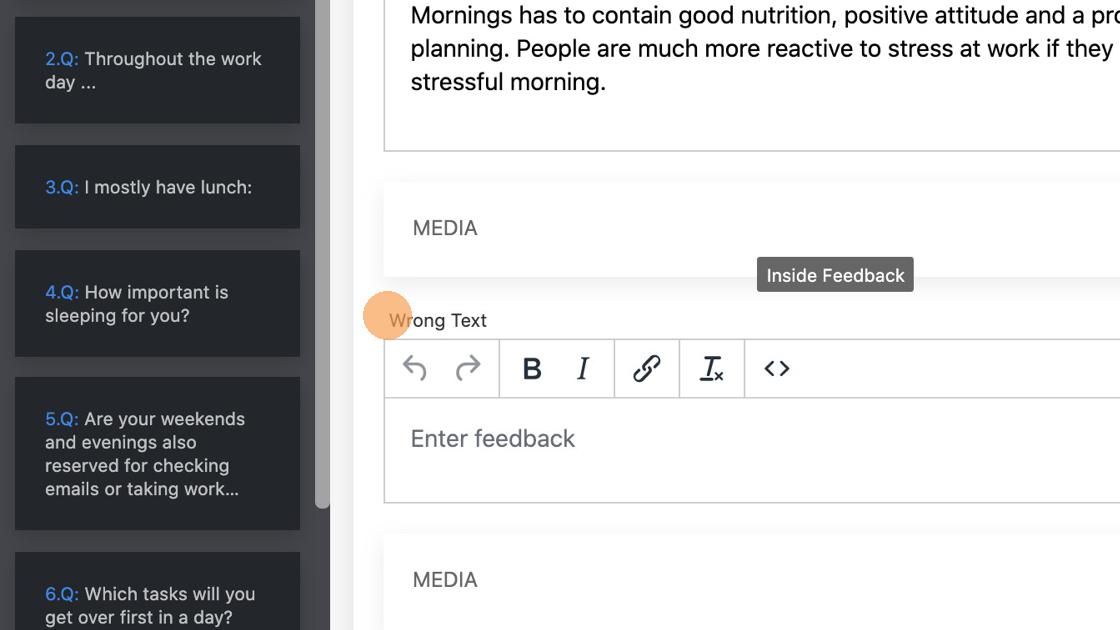
Task: Click the sidebar scrollbar track below the thumb
Action: coord(322,570)
